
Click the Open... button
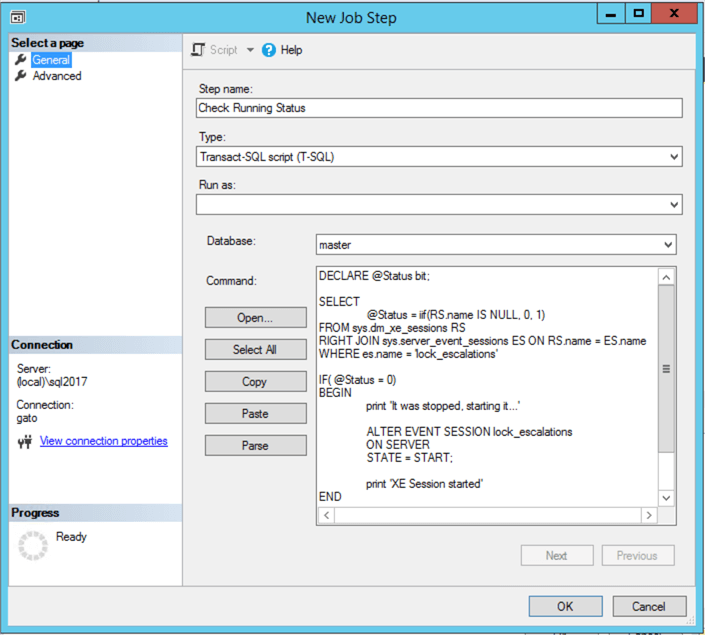pyautogui.click(x=255, y=318)
